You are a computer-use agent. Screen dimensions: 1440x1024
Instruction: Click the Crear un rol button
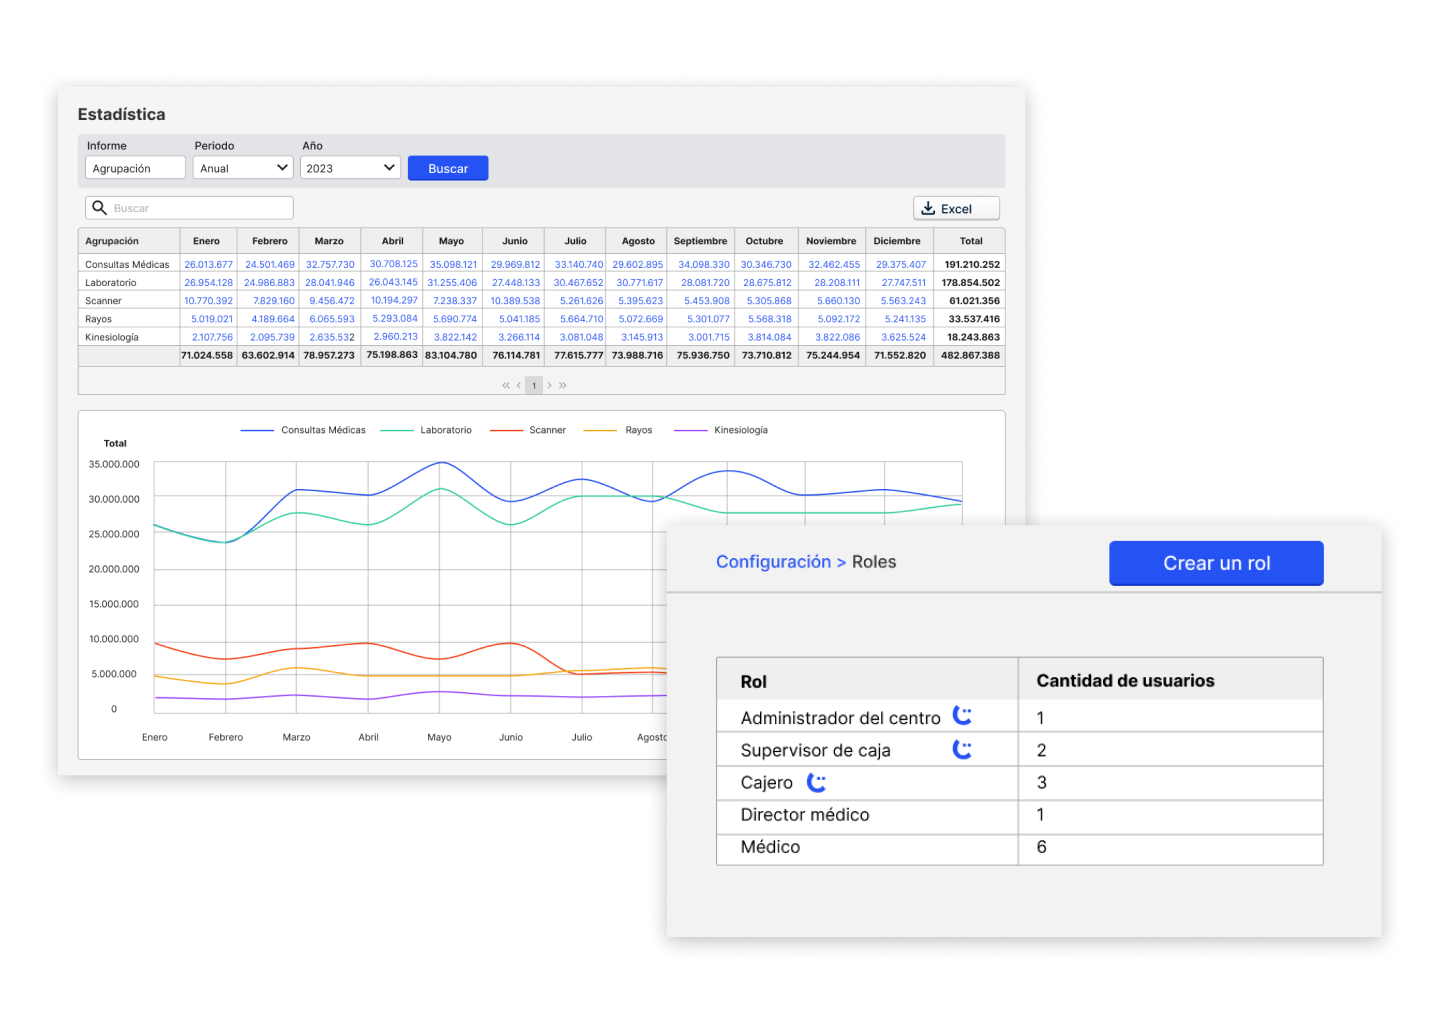[1216, 563]
